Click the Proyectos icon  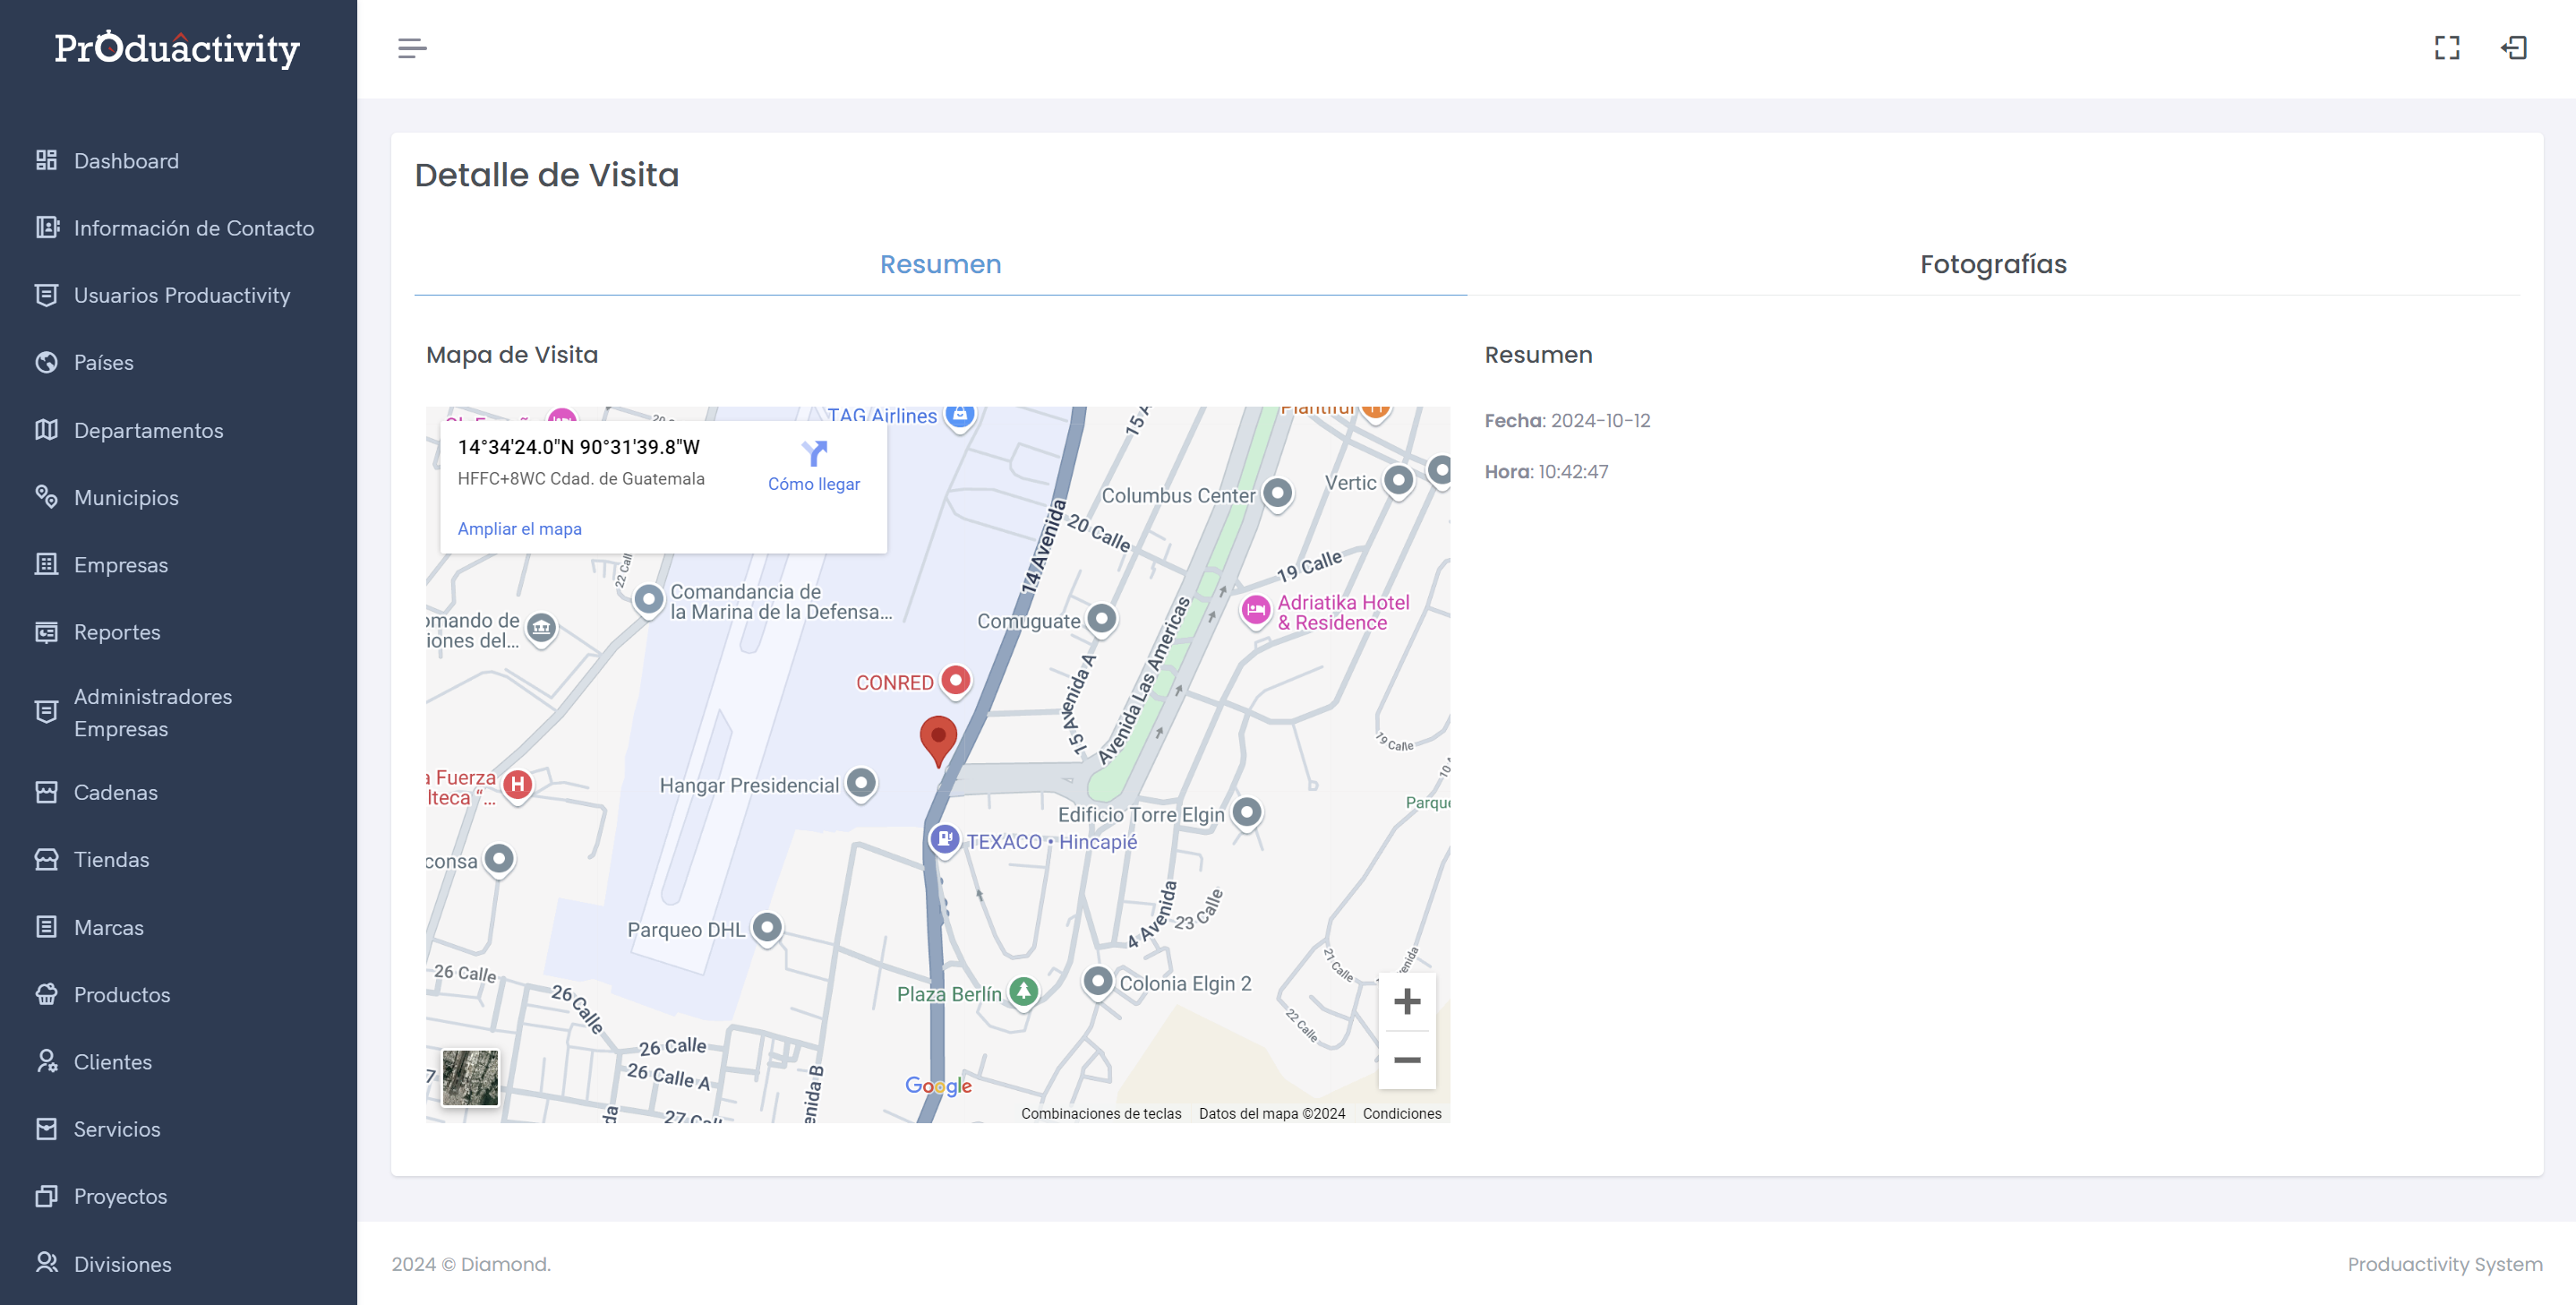[x=46, y=1196]
